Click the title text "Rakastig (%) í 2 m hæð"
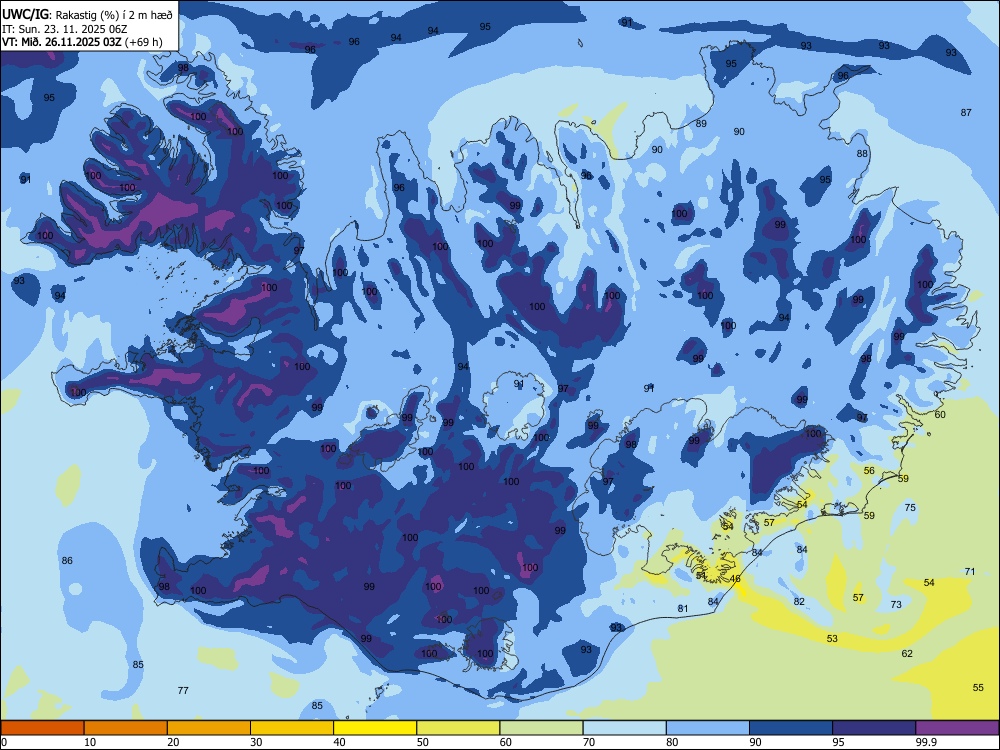Viewport: 1000px width, 750px height. tap(114, 14)
